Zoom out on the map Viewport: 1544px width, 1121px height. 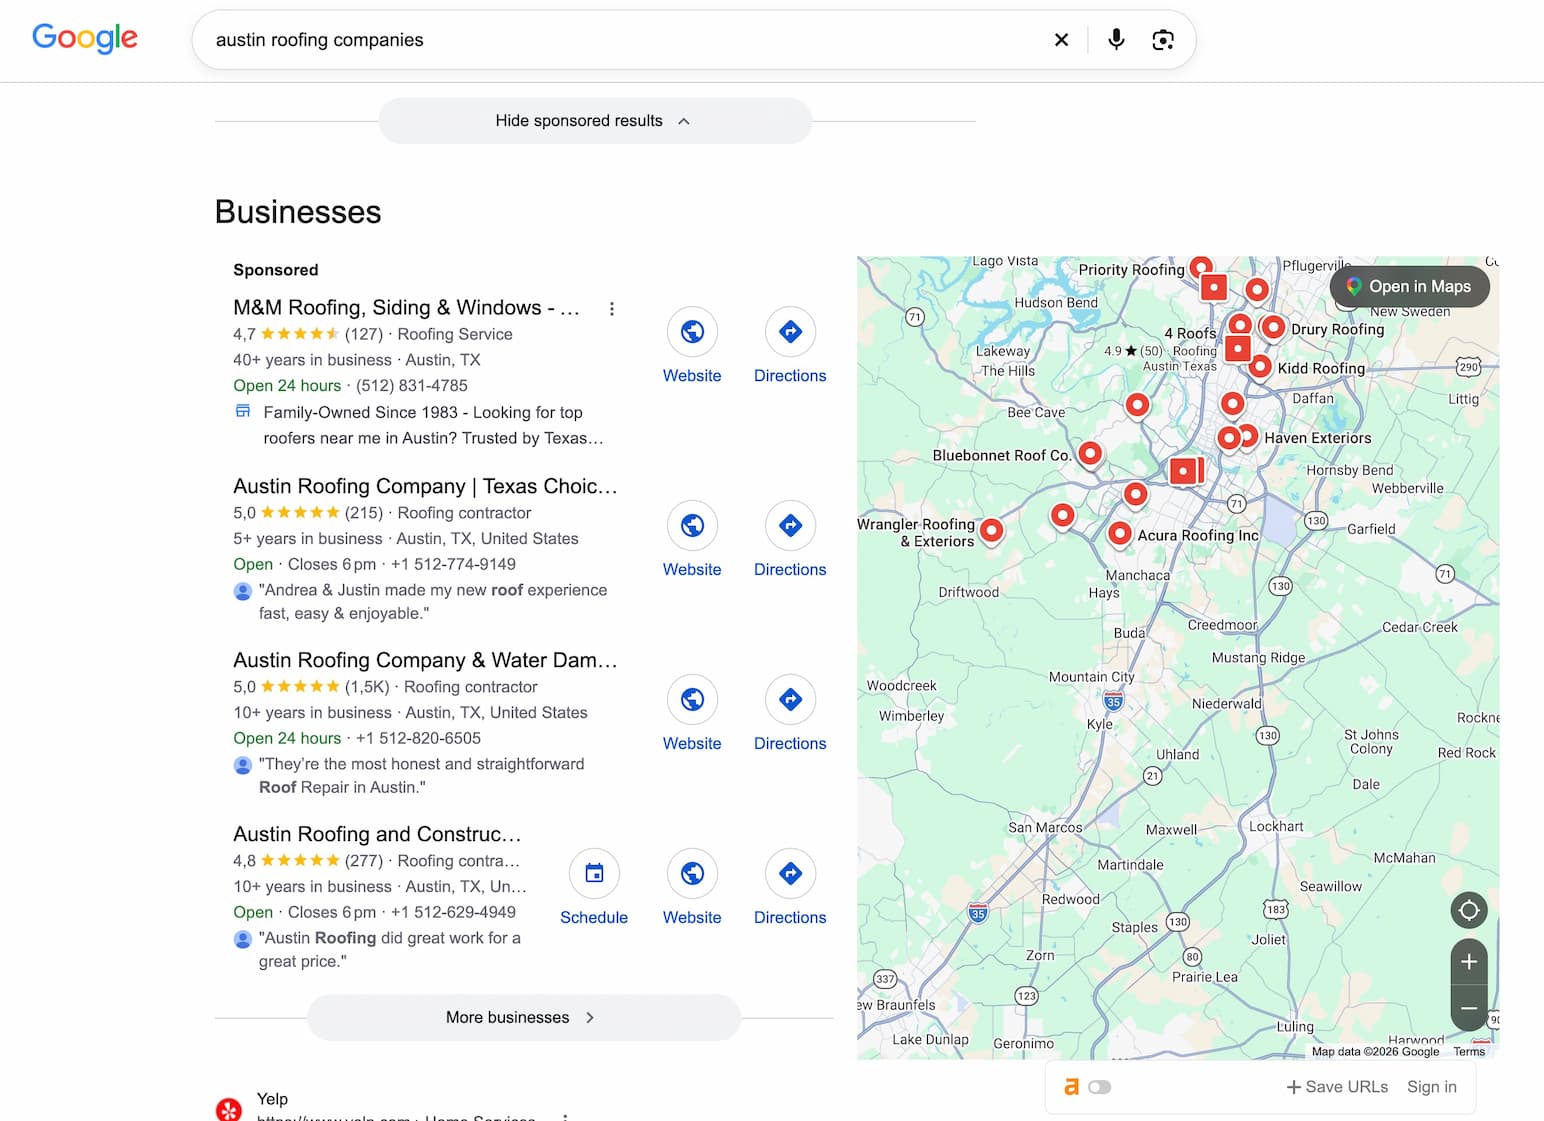pyautogui.click(x=1469, y=1008)
